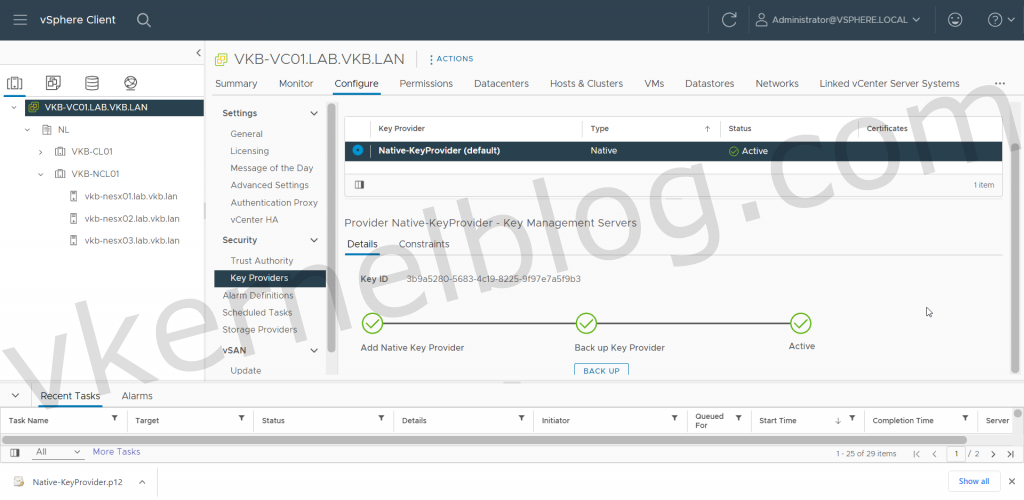The height and width of the screenshot is (500, 1024).
Task: Collapse the navigator pane arrow
Action: 199,53
